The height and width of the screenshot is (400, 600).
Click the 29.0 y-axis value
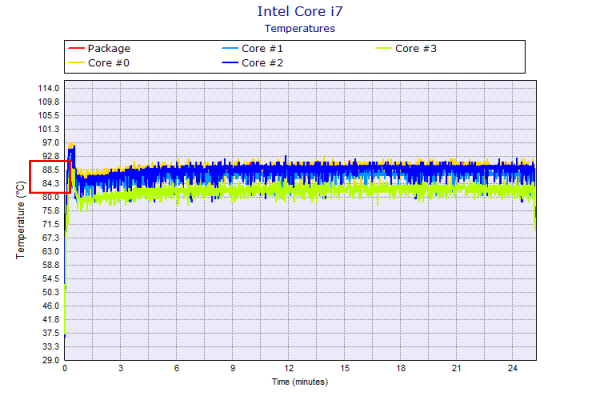tap(51, 360)
